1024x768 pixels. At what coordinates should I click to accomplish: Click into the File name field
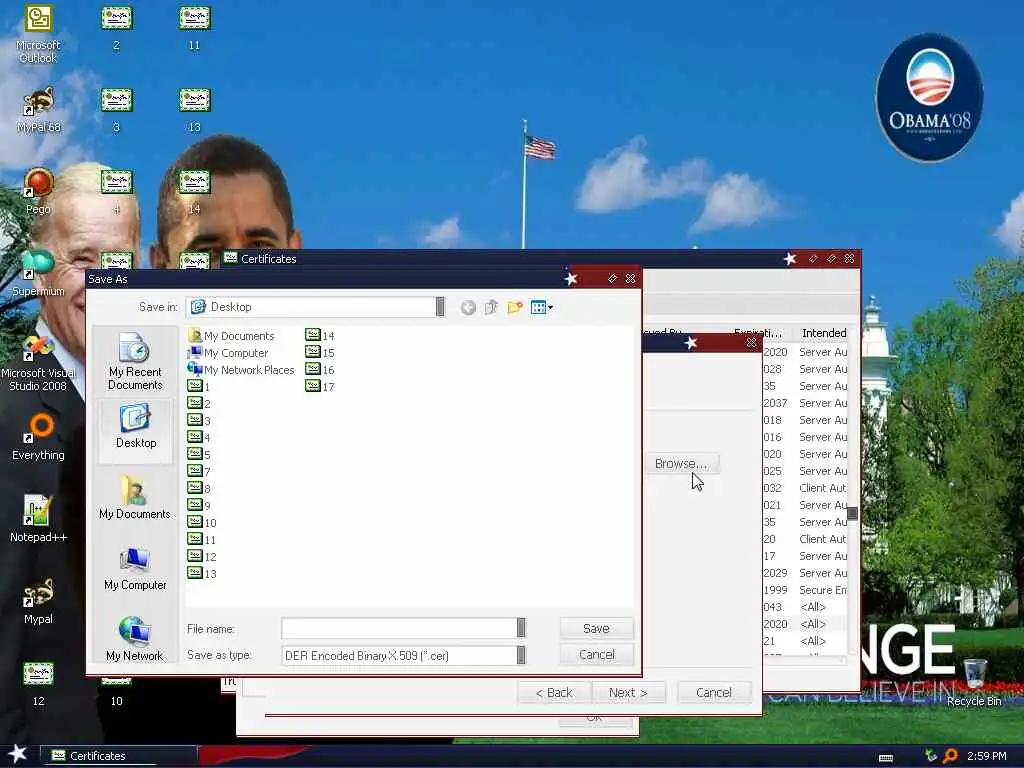pyautogui.click(x=399, y=628)
